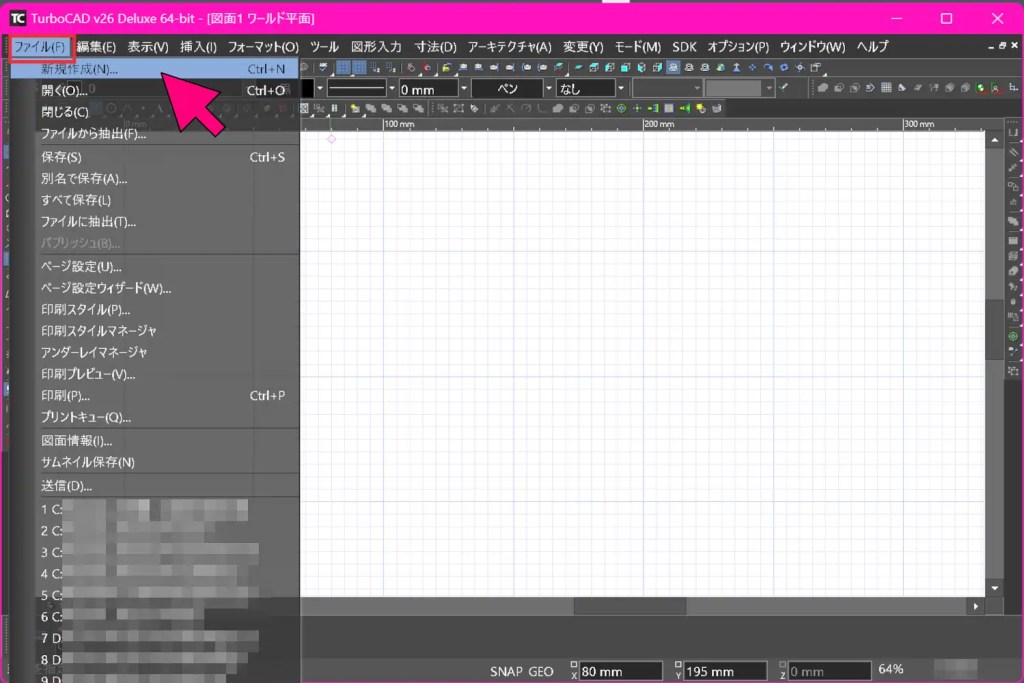The width and height of the screenshot is (1024, 683).
Task: Click the person with axis UCS icon
Action: pos(997,88)
